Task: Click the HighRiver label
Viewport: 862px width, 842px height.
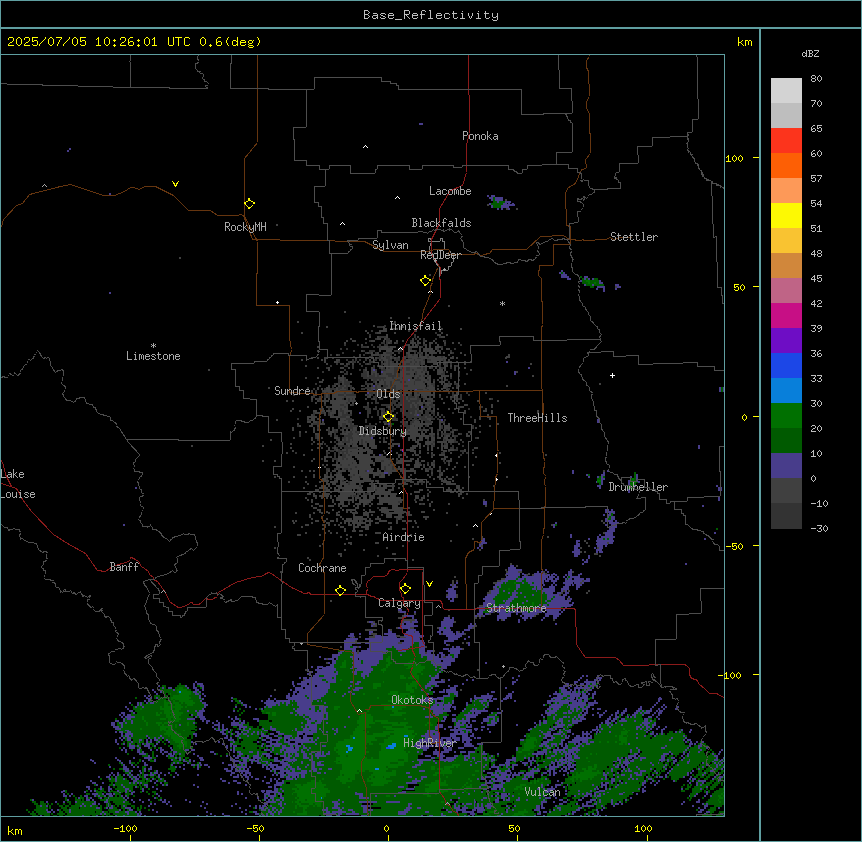Action: [430, 743]
